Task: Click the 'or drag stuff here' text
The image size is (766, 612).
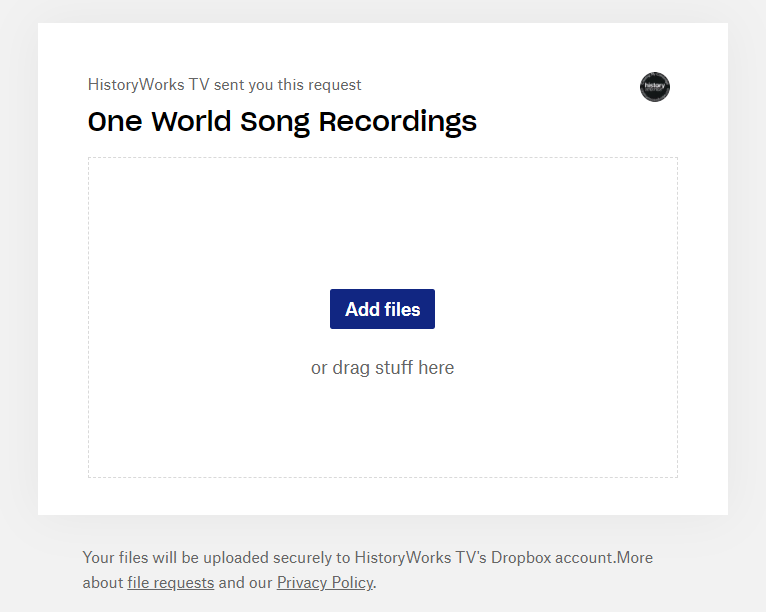Action: point(383,368)
